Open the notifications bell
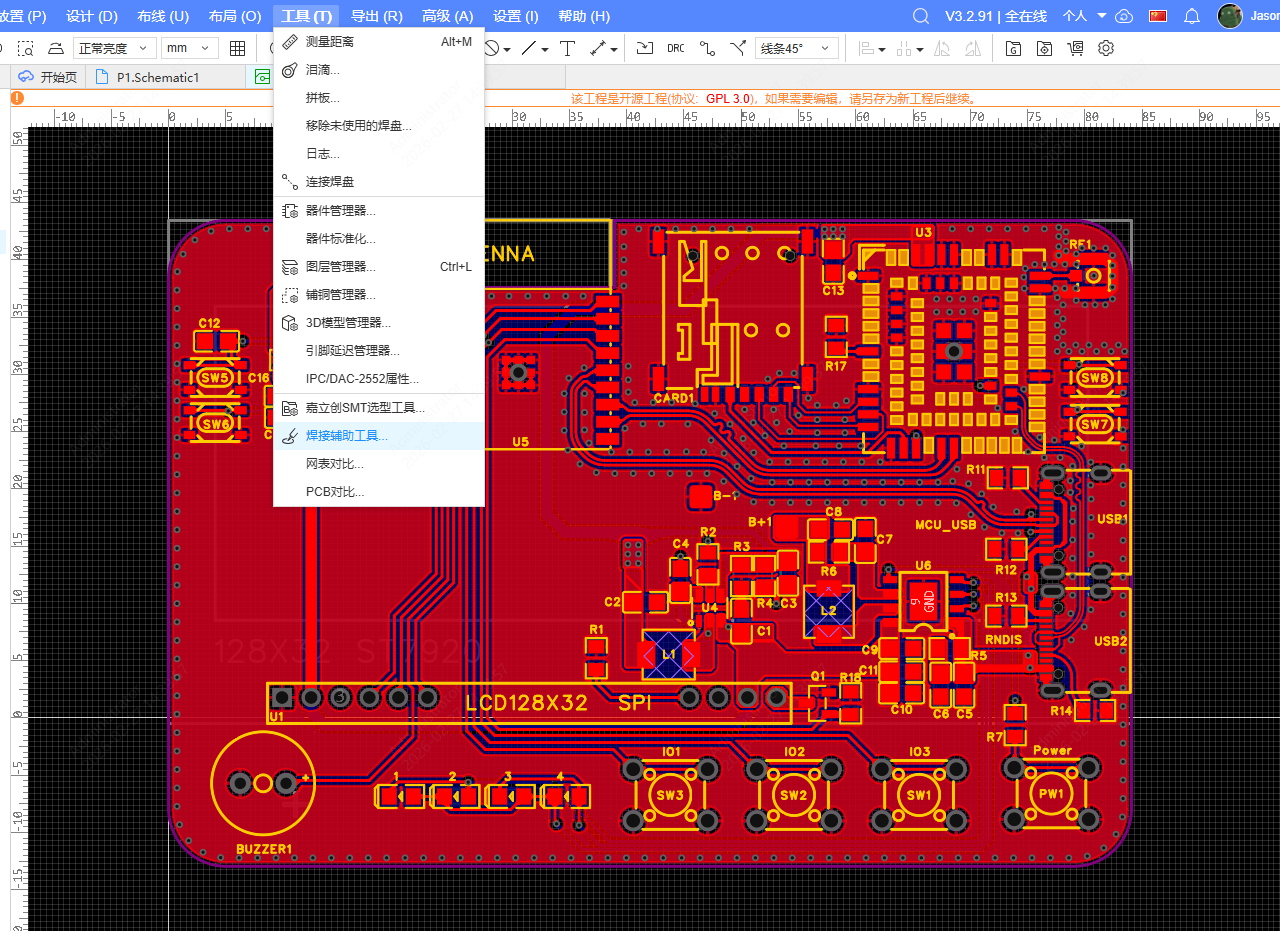Viewport: 1280px width, 931px height. click(x=1192, y=16)
